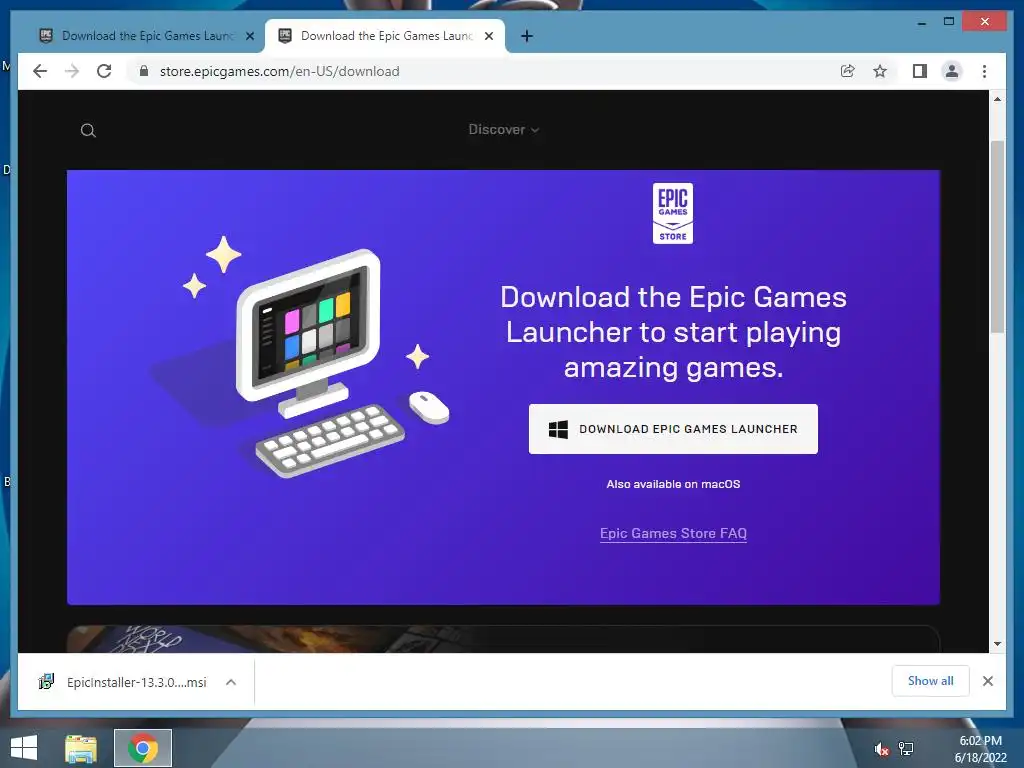Close the downloads bar

coord(988,681)
